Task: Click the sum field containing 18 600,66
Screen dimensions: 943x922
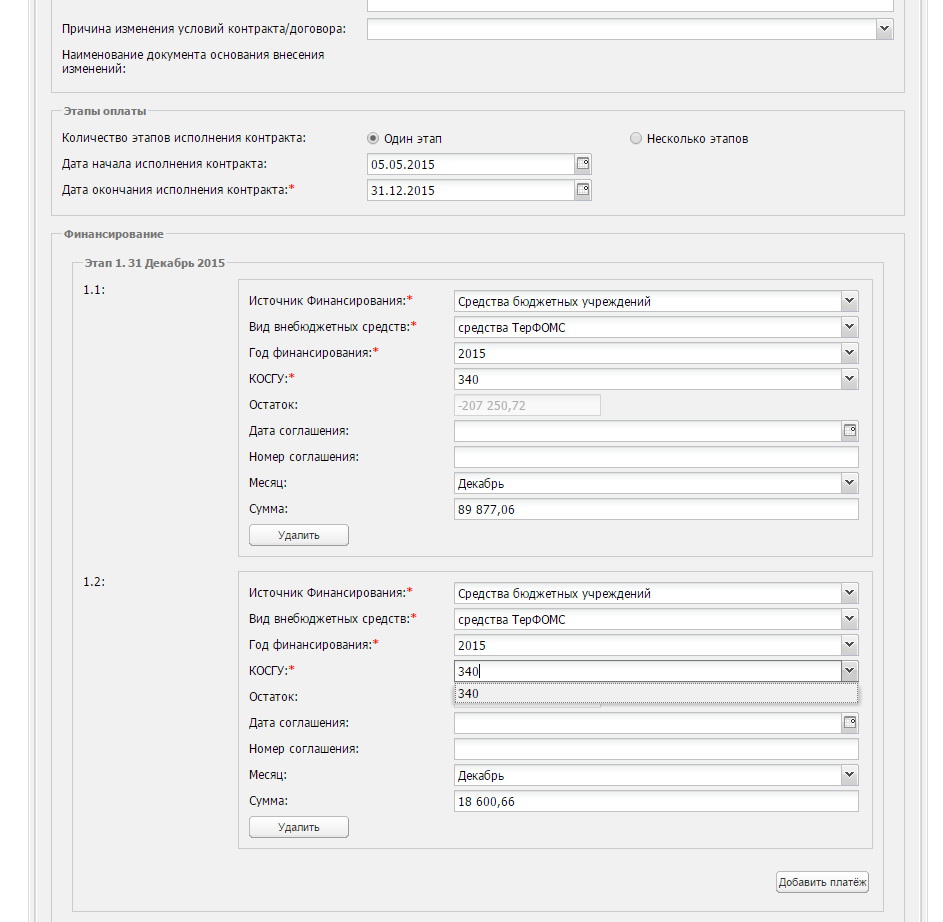Action: [655, 802]
